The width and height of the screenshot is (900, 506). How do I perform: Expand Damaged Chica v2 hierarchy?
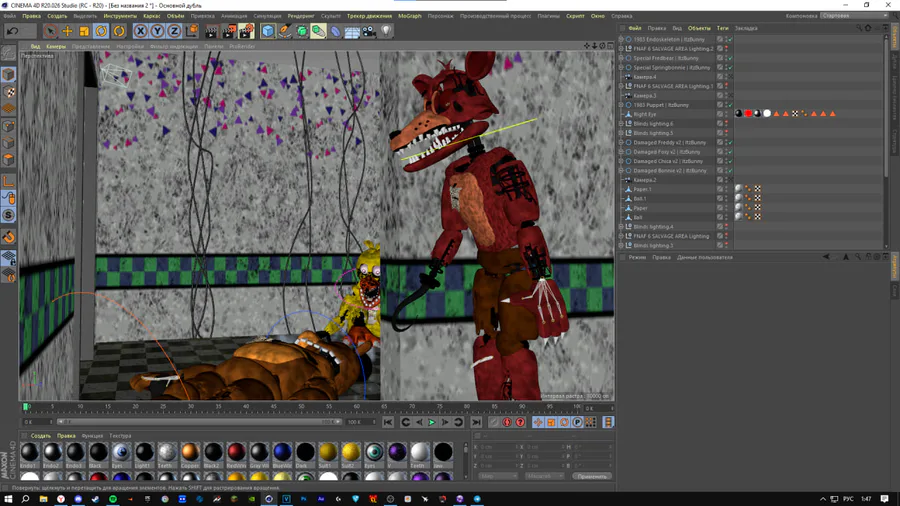tap(621, 161)
